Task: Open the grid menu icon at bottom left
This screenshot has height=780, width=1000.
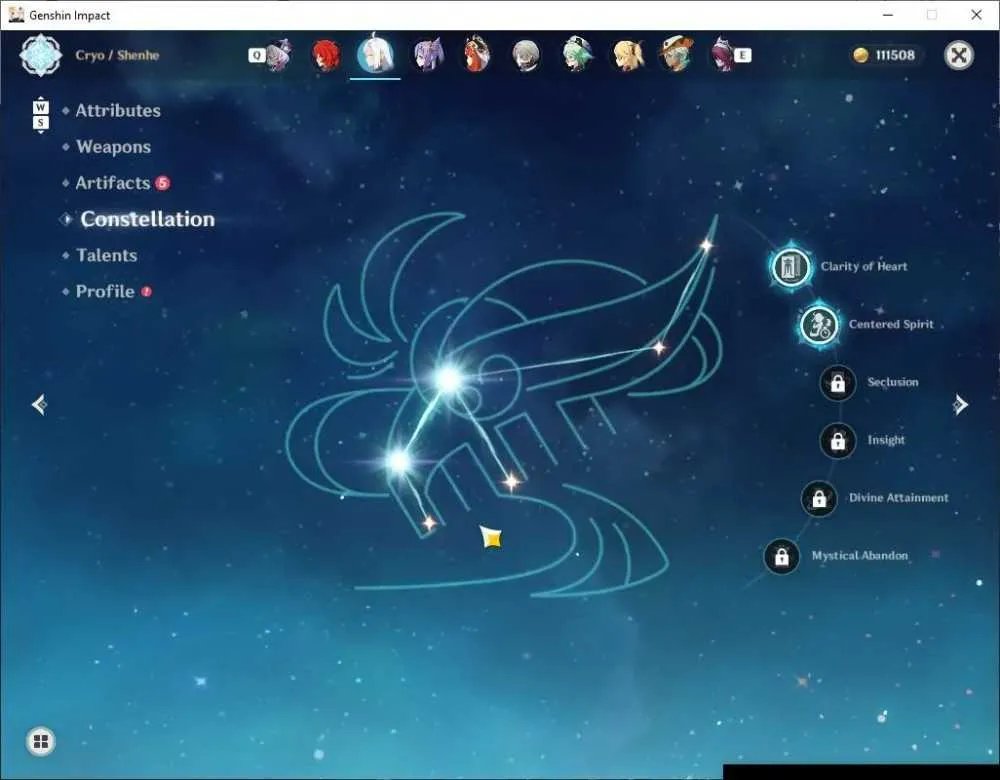Action: pos(41,741)
